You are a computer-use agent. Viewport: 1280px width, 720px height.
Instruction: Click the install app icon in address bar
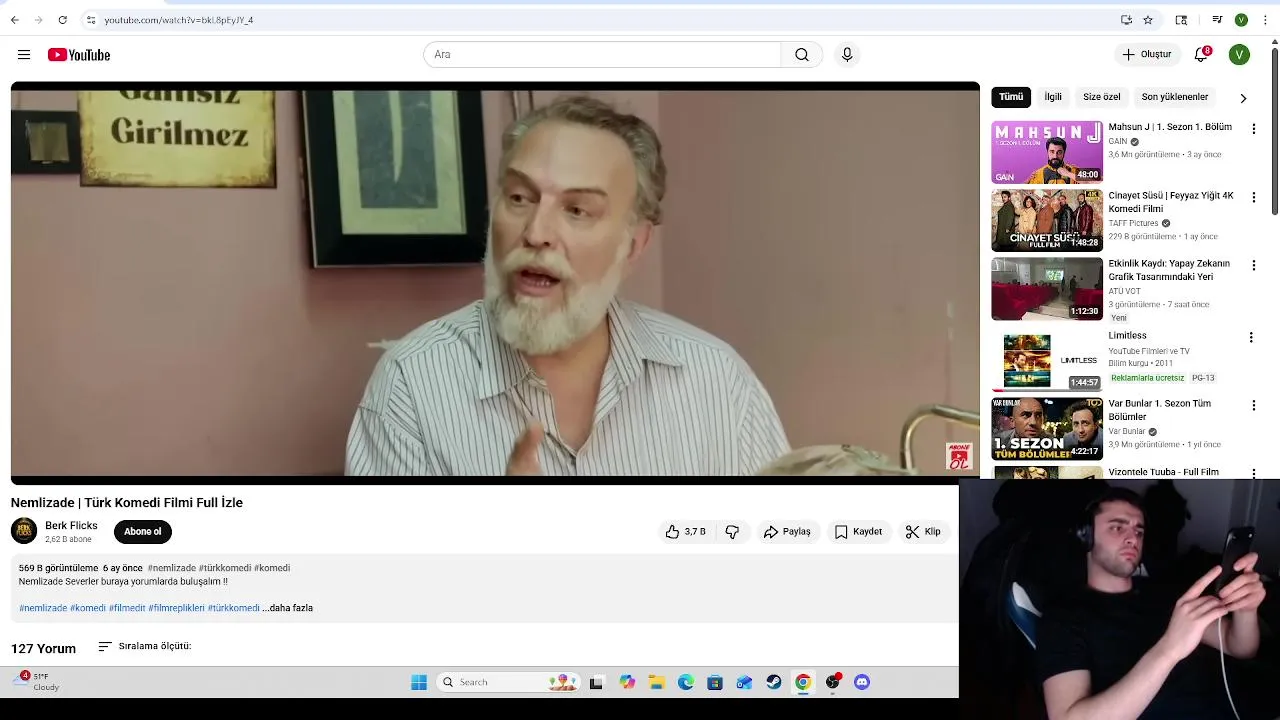tap(1126, 20)
